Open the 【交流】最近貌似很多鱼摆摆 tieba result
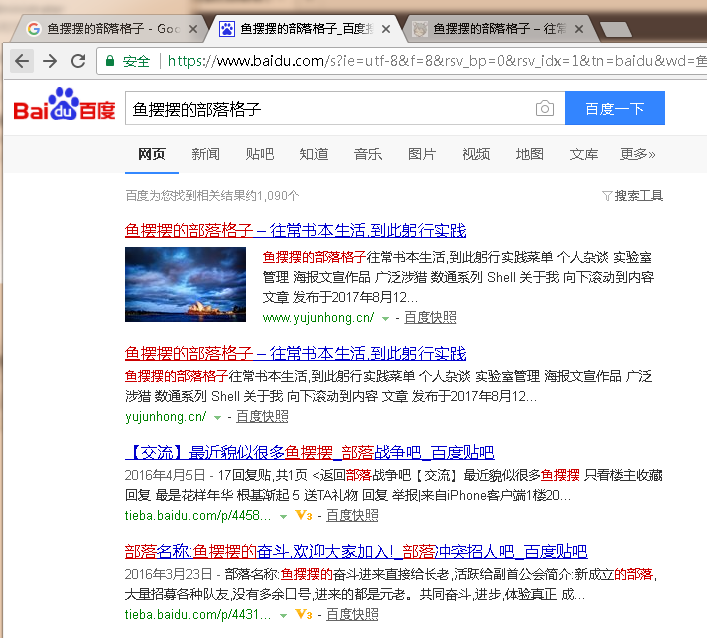Image resolution: width=707 pixels, height=638 pixels. click(x=309, y=452)
